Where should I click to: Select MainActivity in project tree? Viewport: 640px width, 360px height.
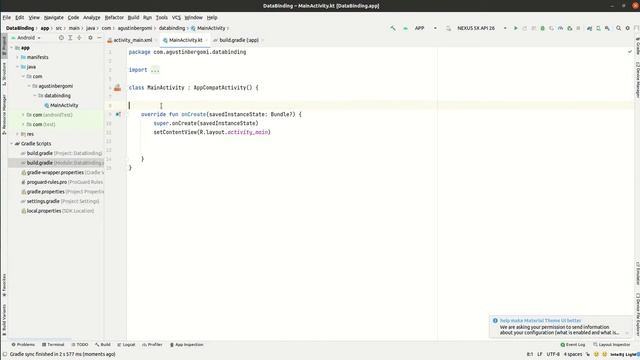coord(61,105)
